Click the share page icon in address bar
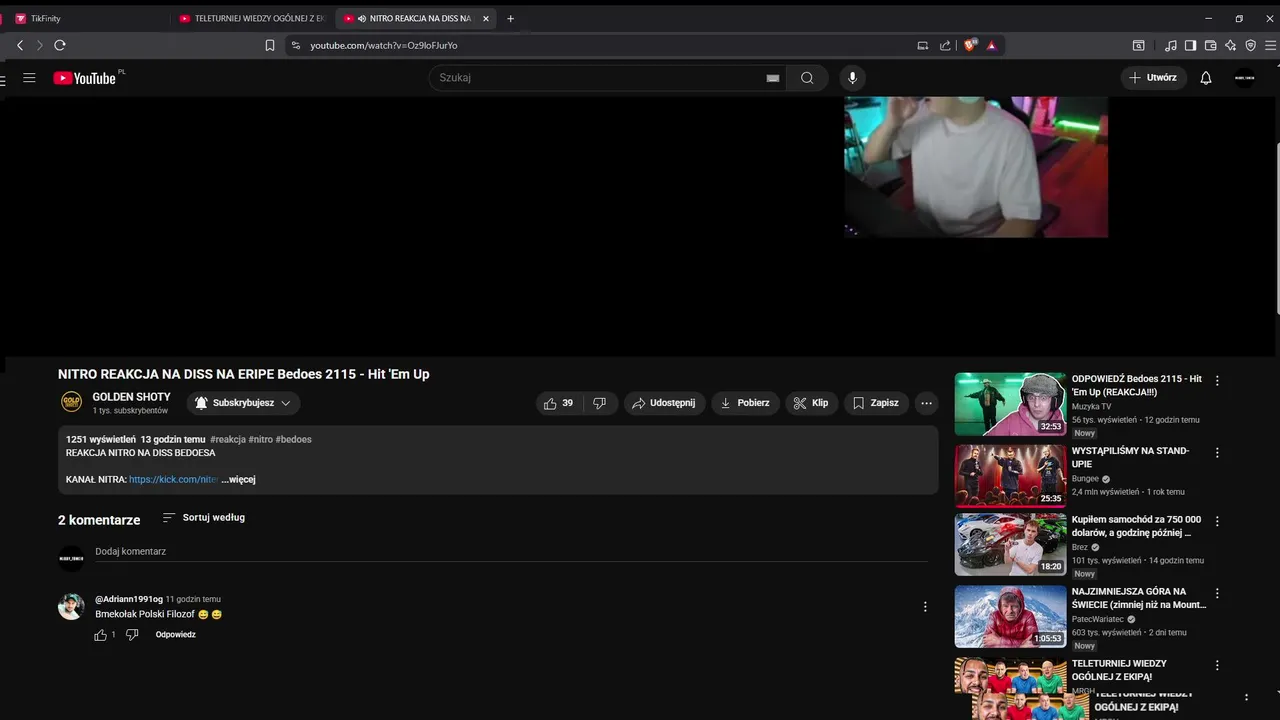Viewport: 1280px width, 720px height. pos(945,45)
